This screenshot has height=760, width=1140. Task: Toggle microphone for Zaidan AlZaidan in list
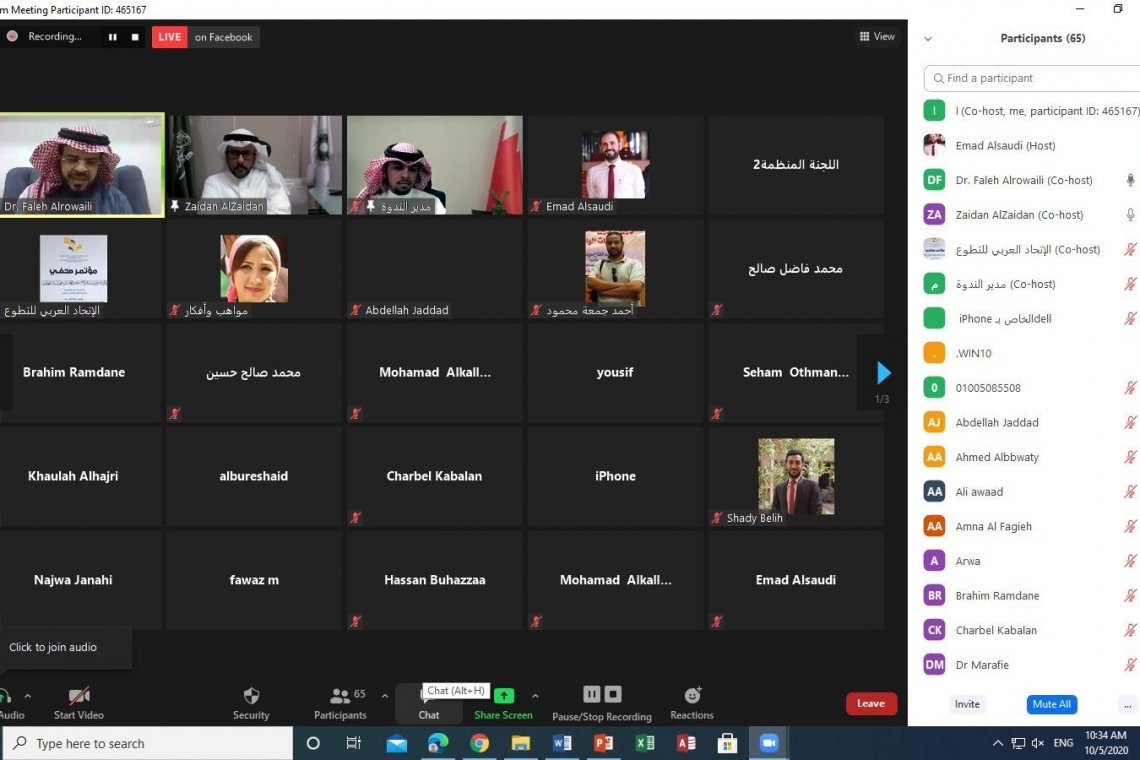(x=1130, y=215)
